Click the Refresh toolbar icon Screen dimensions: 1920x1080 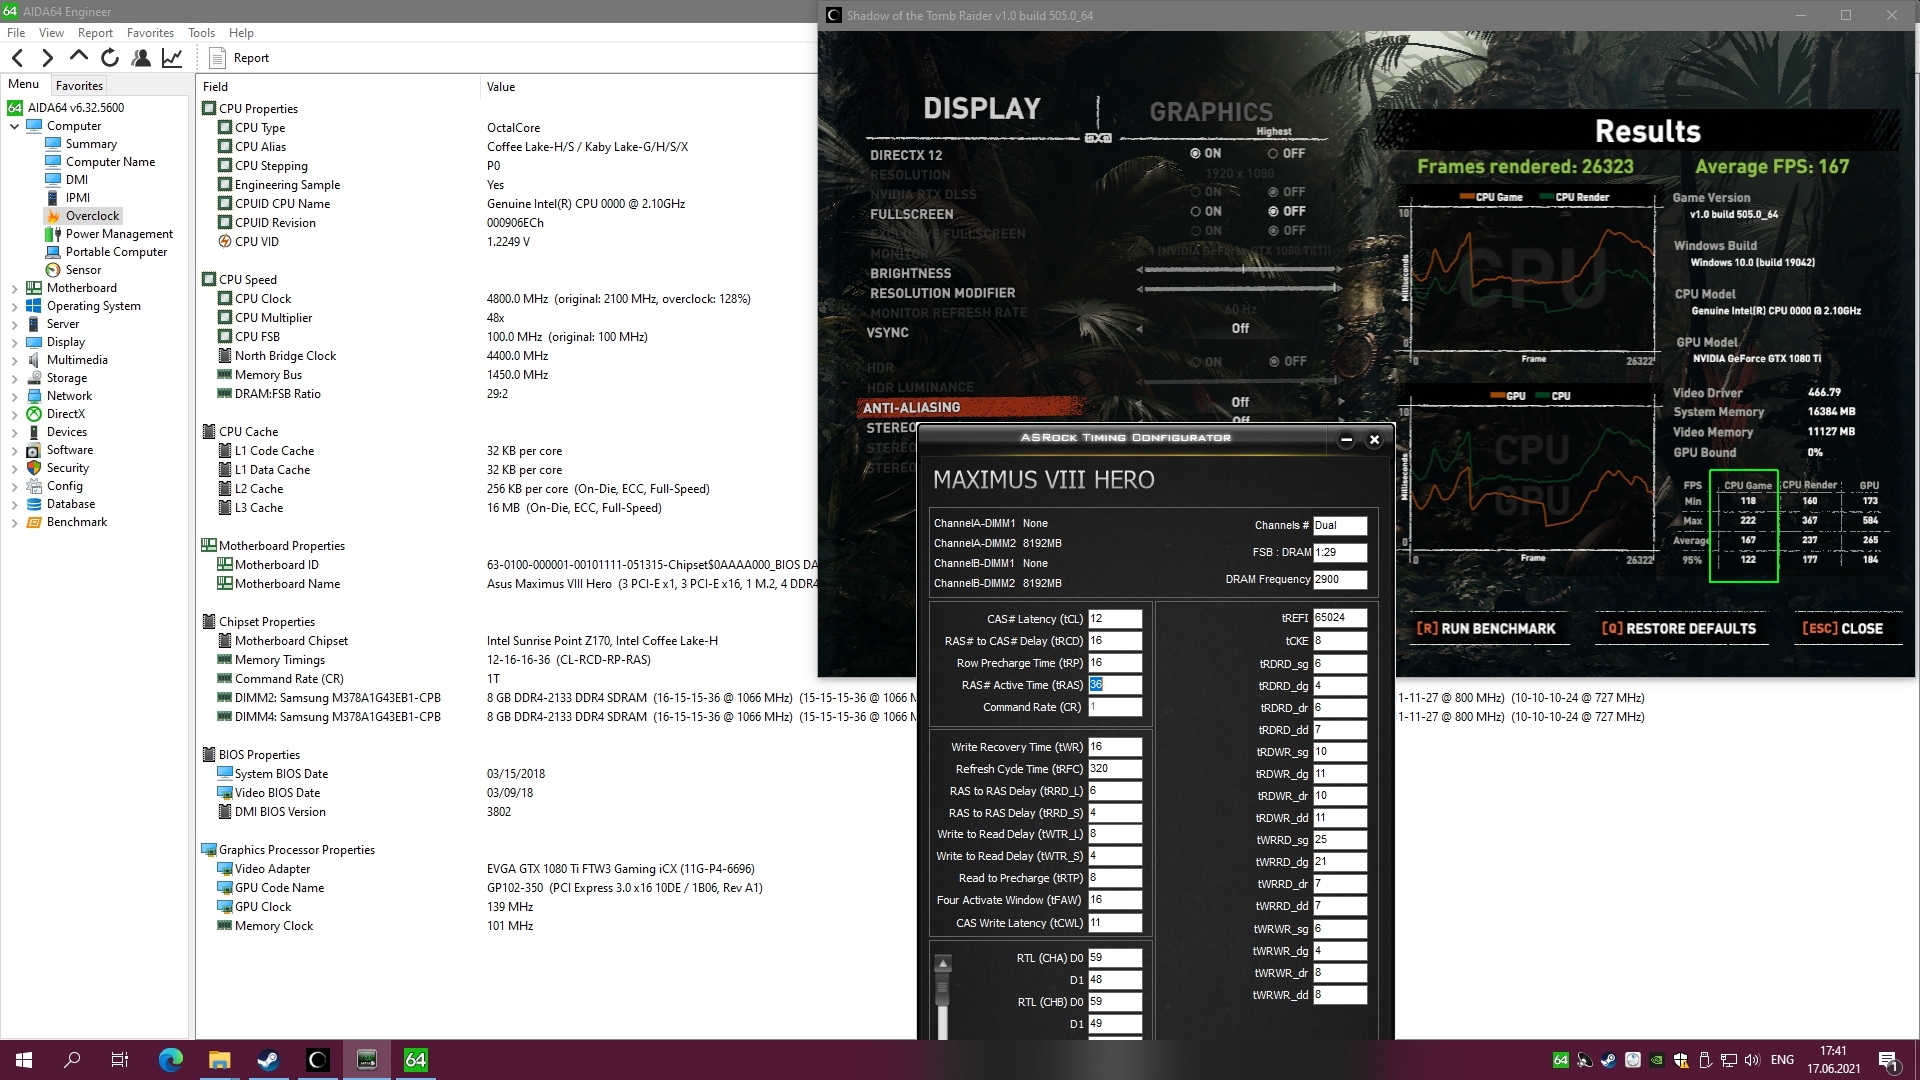pyautogui.click(x=110, y=58)
